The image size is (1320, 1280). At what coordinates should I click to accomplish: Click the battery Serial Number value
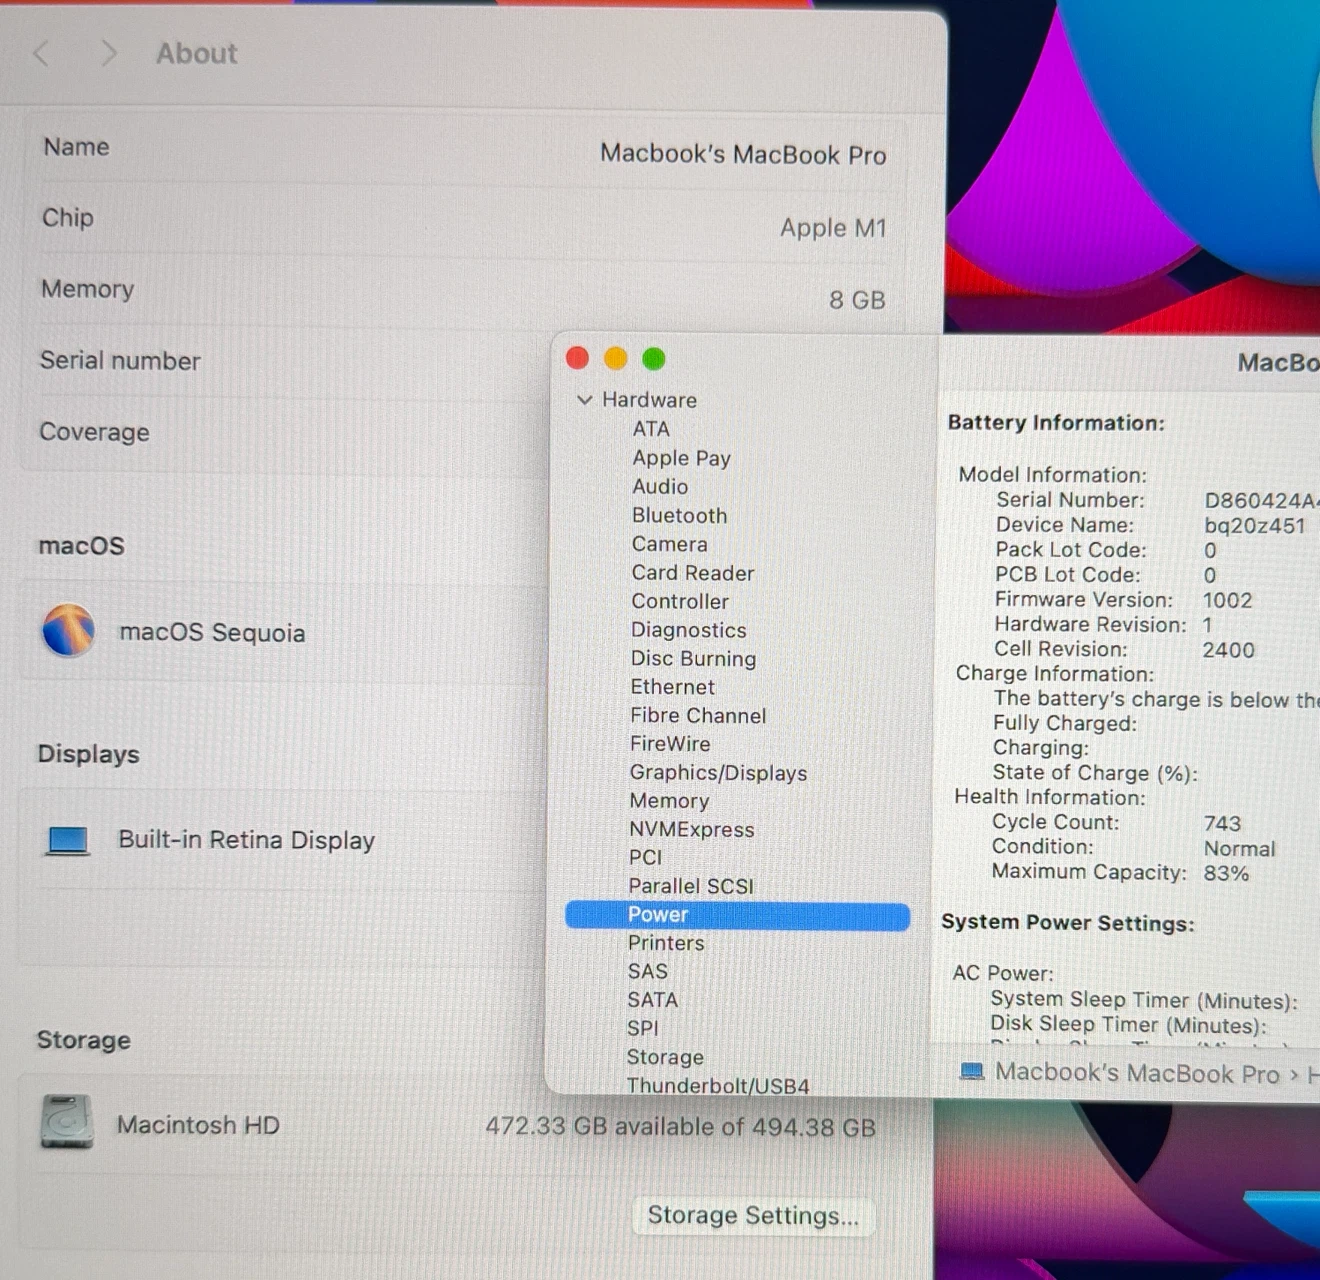coord(1260,501)
